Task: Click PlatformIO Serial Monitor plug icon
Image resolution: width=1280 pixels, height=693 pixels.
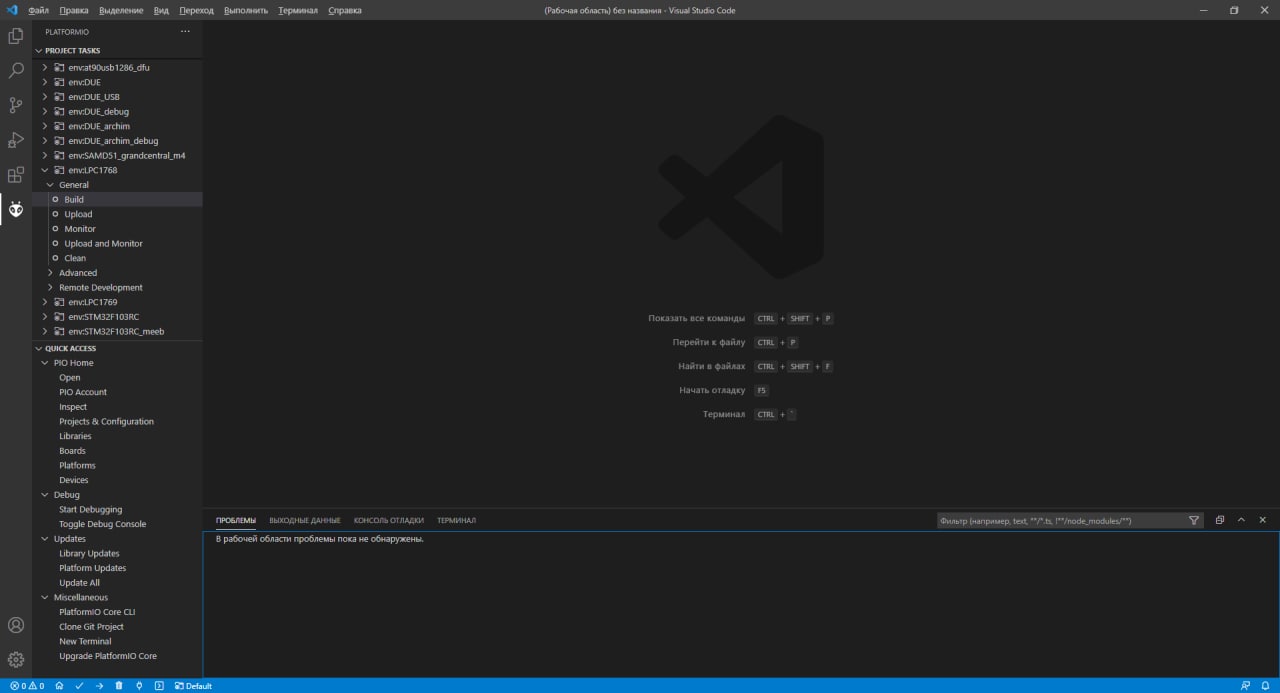Action: [139, 686]
